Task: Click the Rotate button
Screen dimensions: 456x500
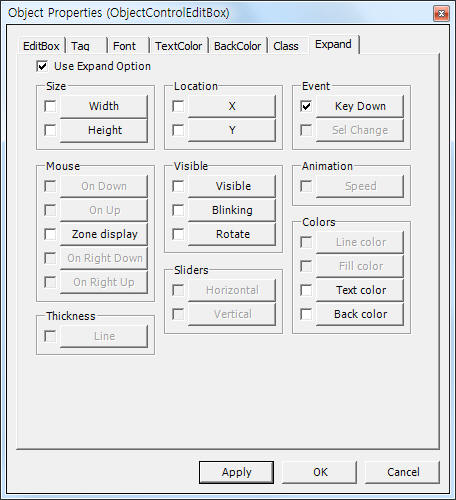Action: coord(232,234)
